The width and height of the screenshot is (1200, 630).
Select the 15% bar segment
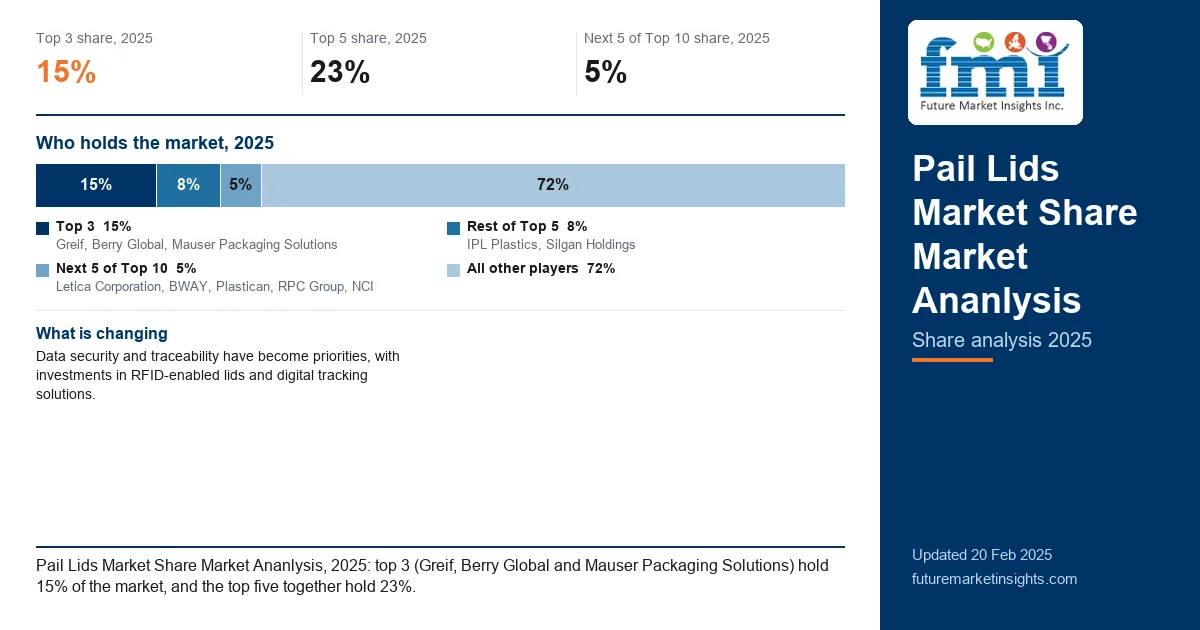96,185
